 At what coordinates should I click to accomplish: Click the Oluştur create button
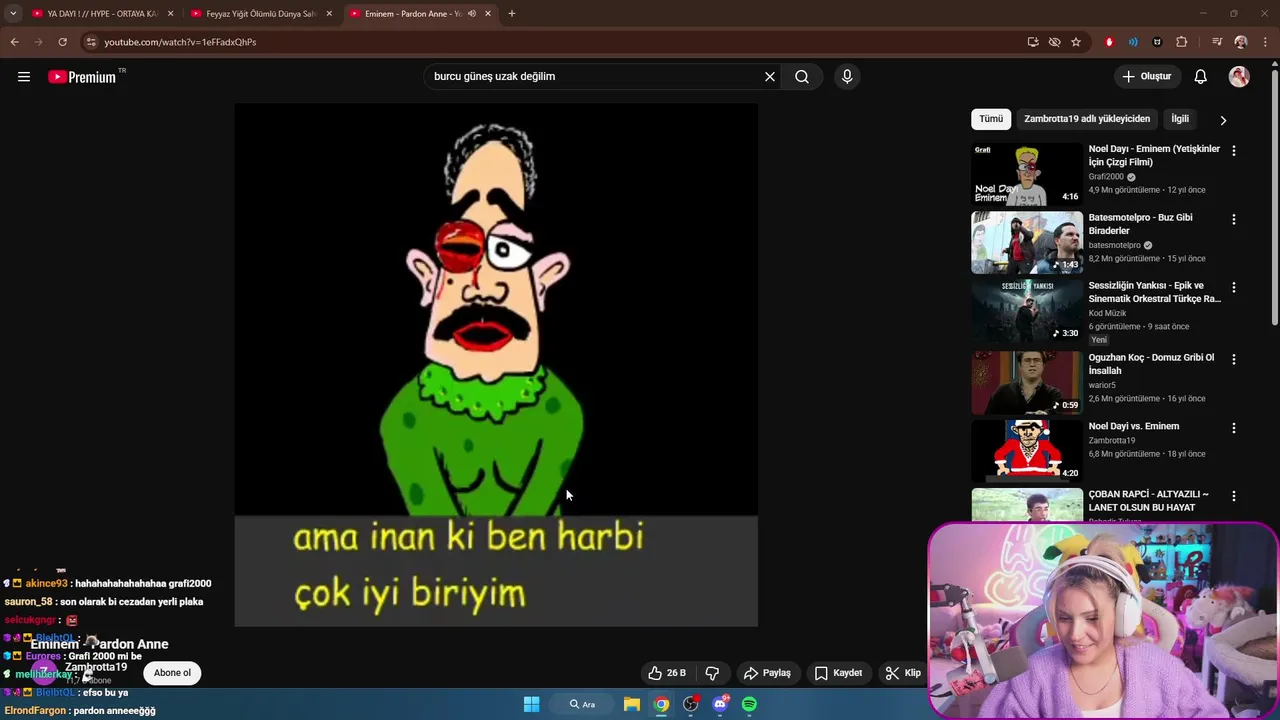coord(1146,77)
